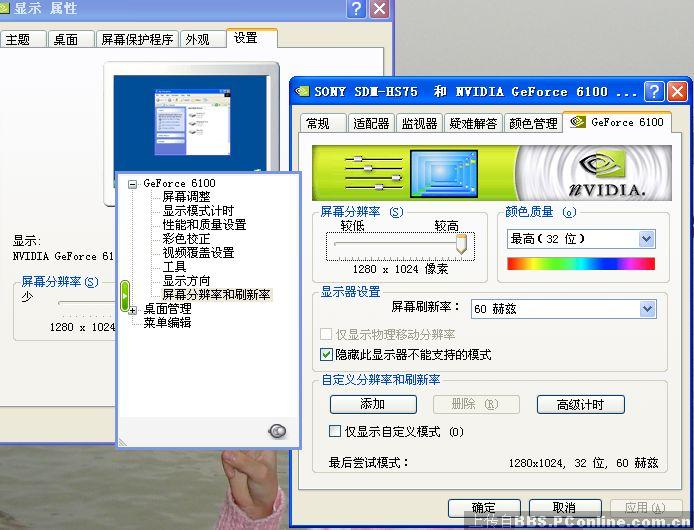Select 桌面管理 in the tree
Image resolution: width=694 pixels, height=530 pixels.
167,309
